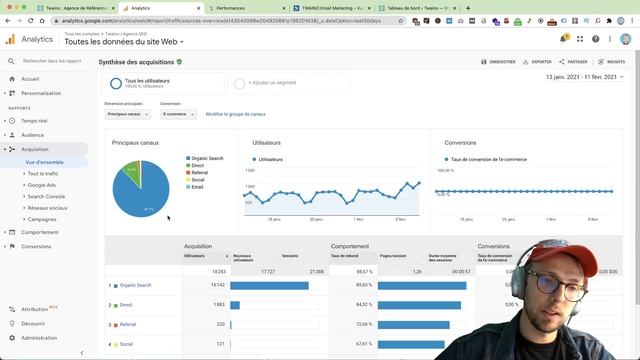Open the notifications bell icon

564,39
